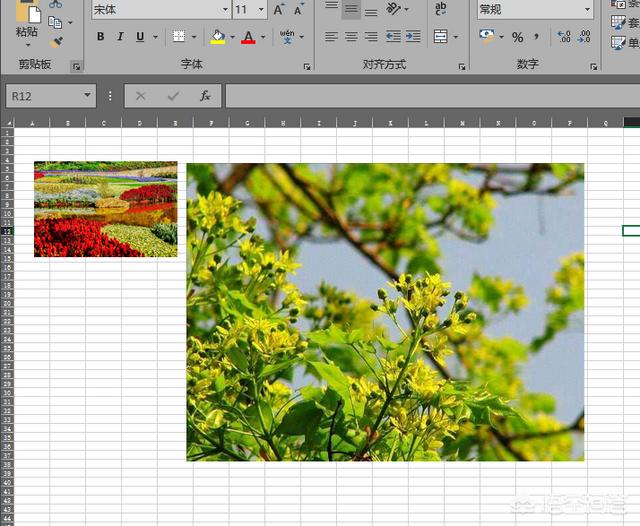This screenshot has width=640, height=526.
Task: Click the insert function fx icon
Action: (x=204, y=96)
